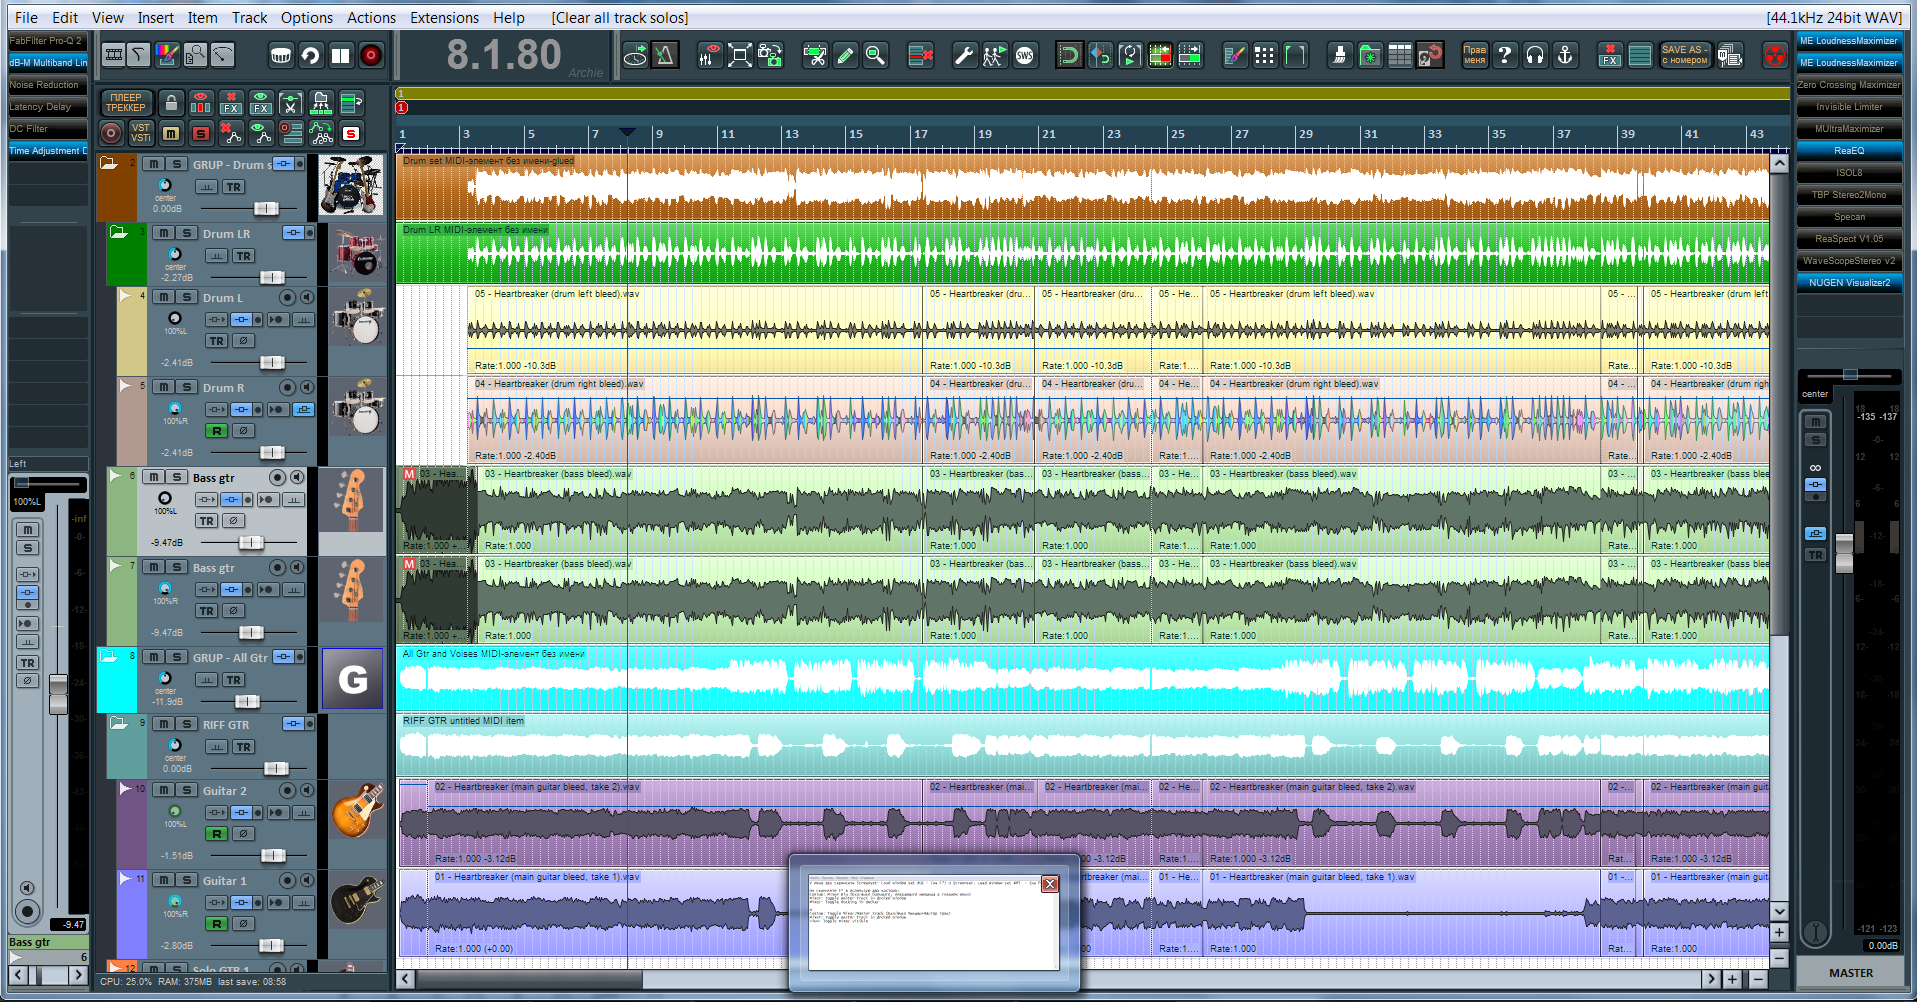The height and width of the screenshot is (1002, 1917).
Task: Click the zoom-to-fit expand arrows icon
Action: tap(740, 55)
